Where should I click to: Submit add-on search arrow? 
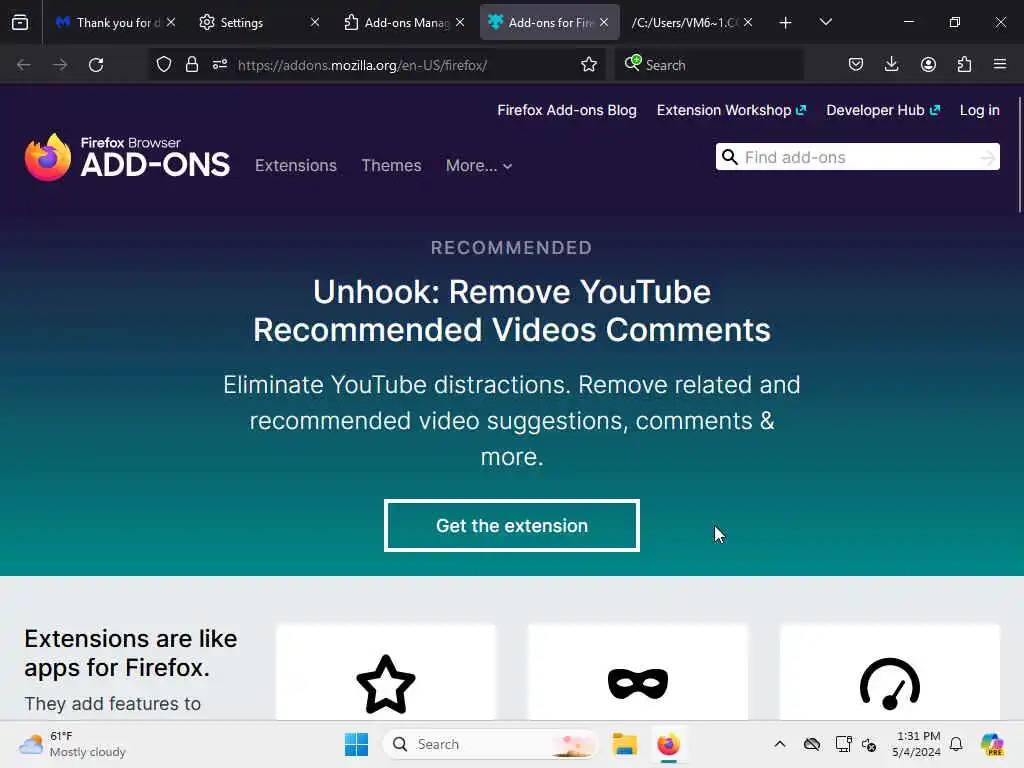(x=987, y=157)
